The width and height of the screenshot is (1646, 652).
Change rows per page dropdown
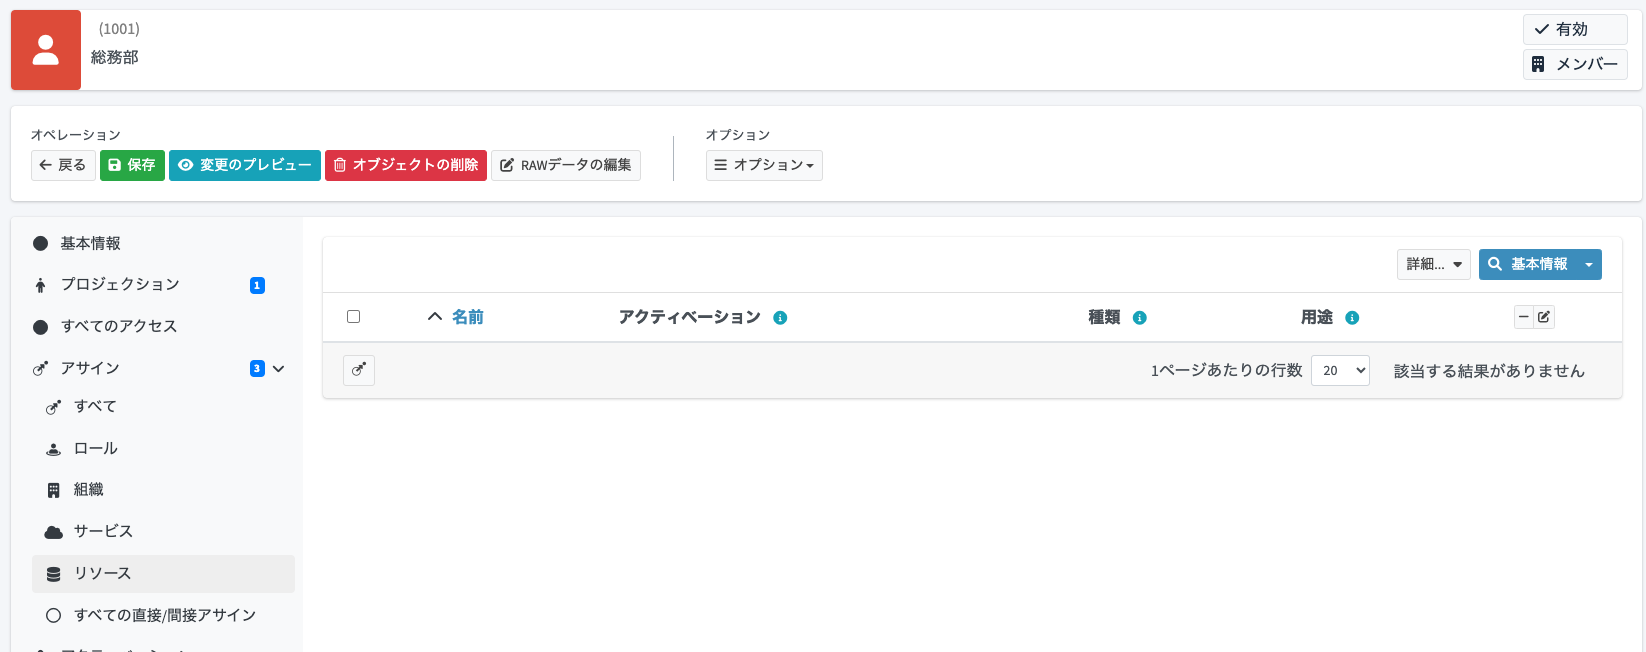pos(1340,370)
